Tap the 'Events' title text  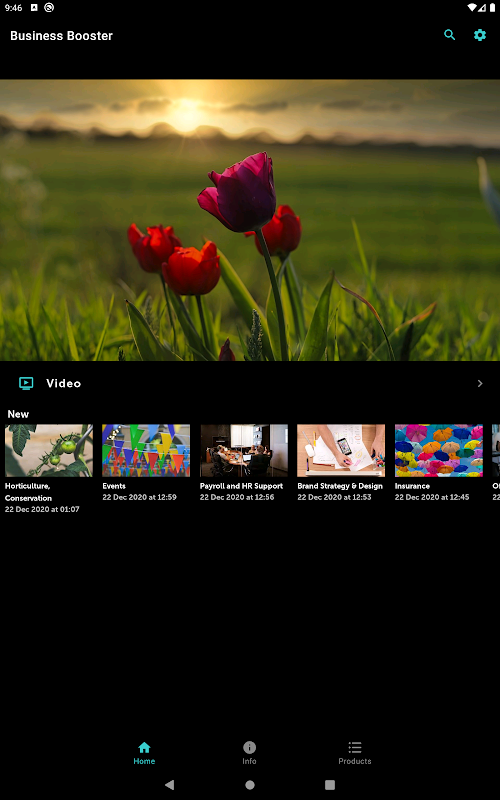[x=114, y=486]
